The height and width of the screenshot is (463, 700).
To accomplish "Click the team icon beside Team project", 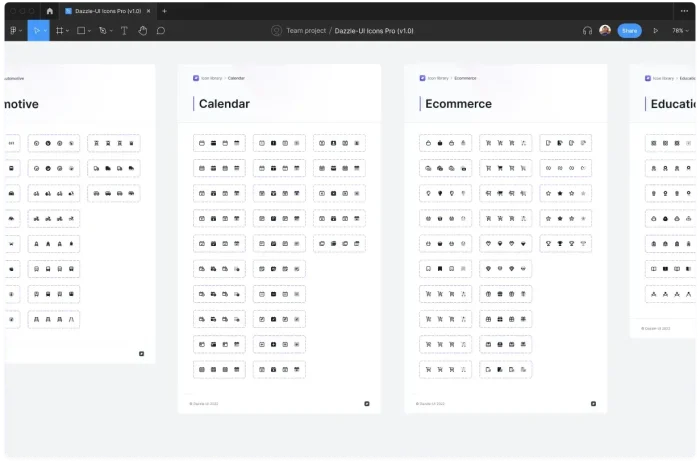I will pos(276,31).
